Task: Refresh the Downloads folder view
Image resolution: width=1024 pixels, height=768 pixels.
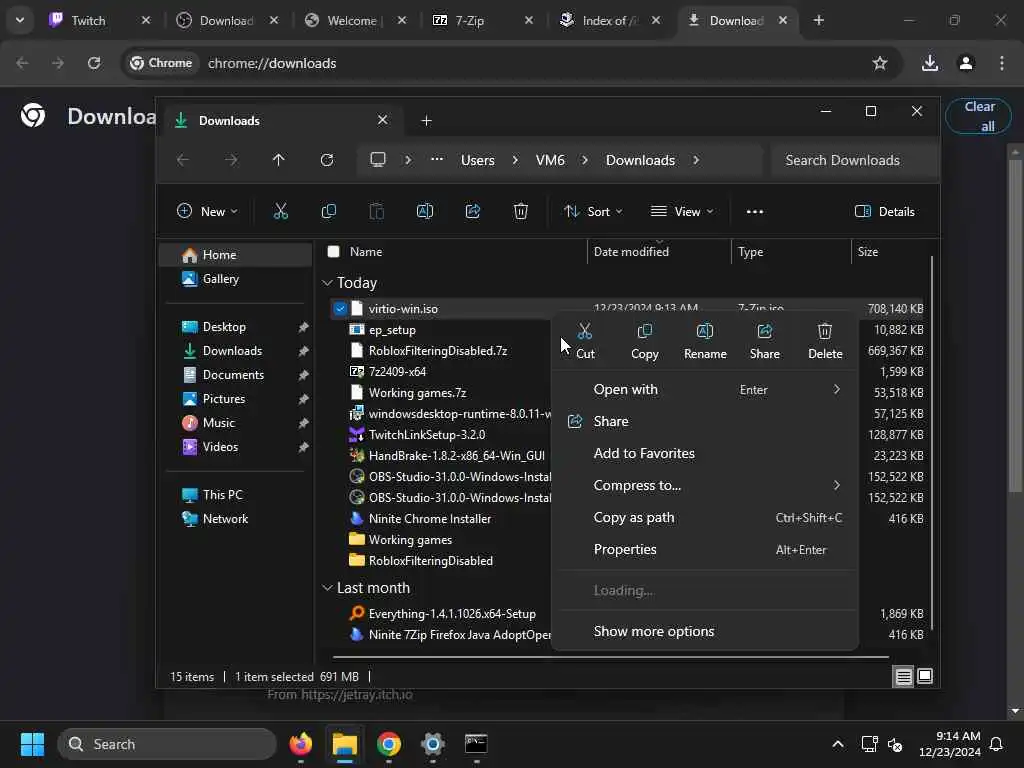Action: point(327,160)
